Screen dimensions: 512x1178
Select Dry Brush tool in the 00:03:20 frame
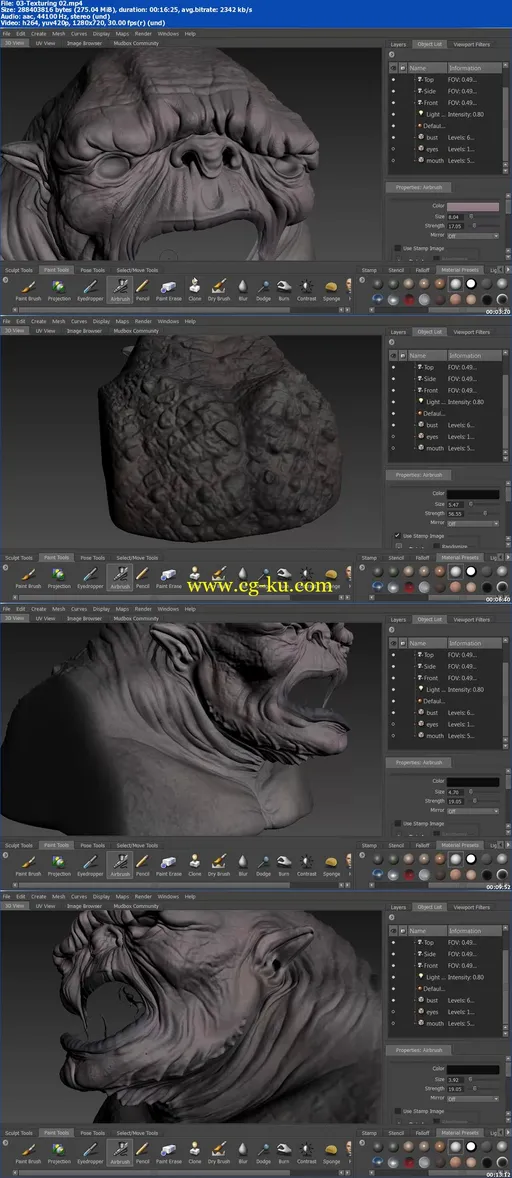pos(219,289)
